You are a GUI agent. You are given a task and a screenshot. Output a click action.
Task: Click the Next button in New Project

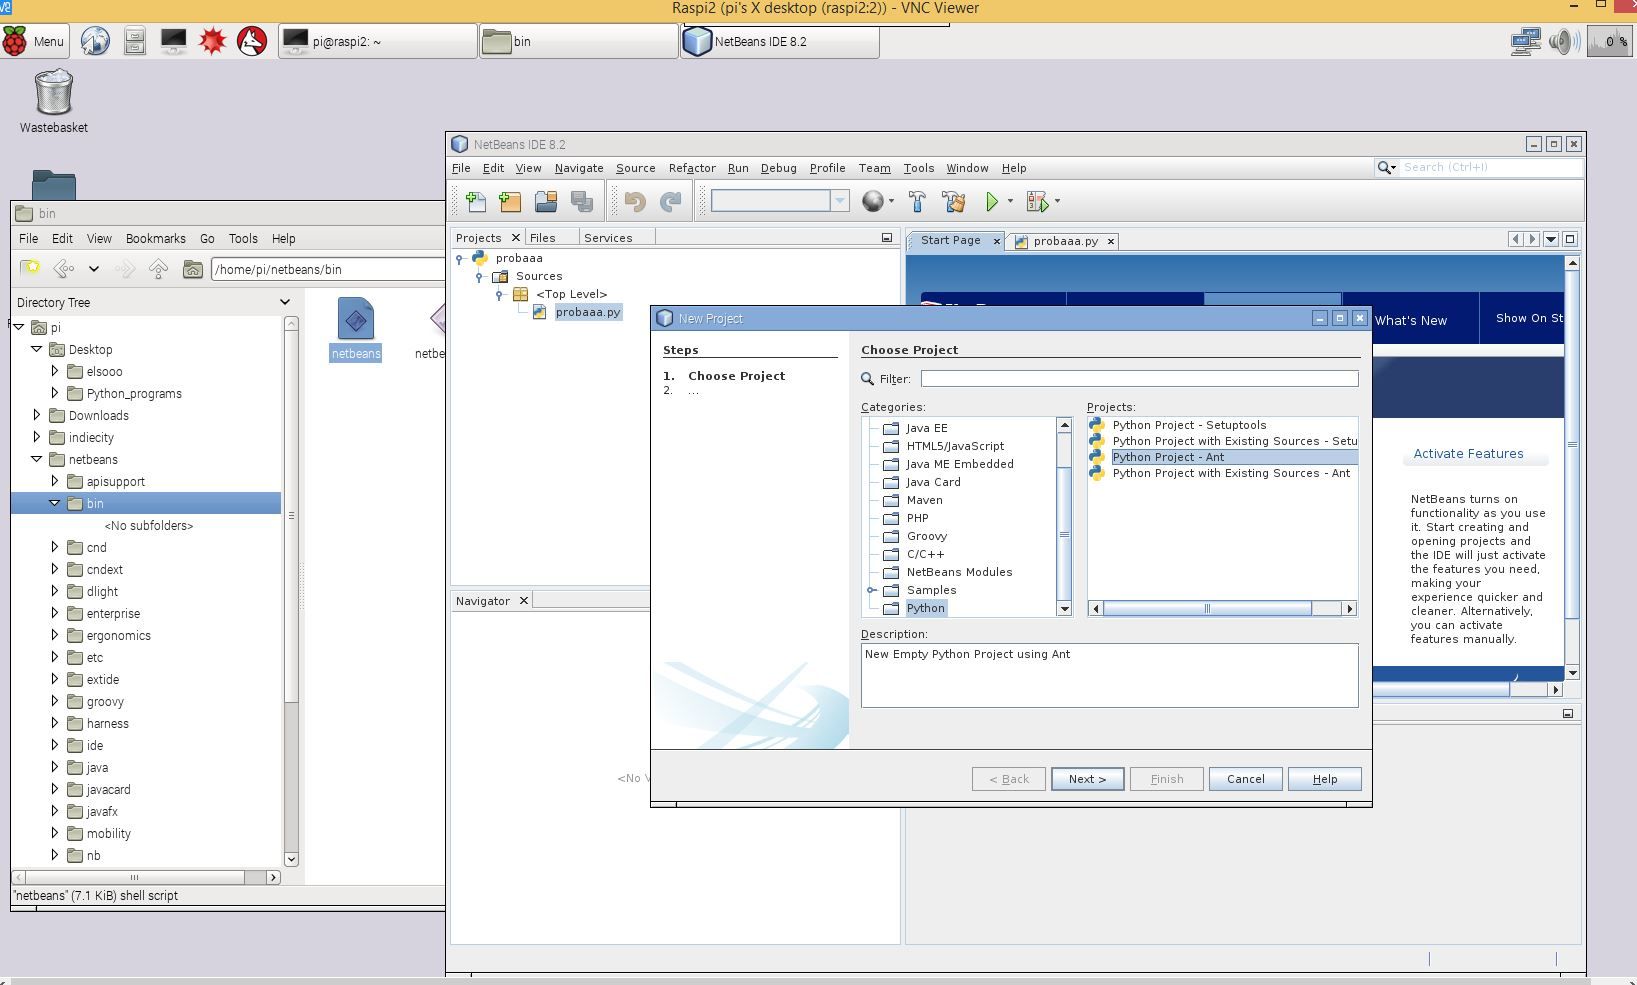pos(1087,779)
